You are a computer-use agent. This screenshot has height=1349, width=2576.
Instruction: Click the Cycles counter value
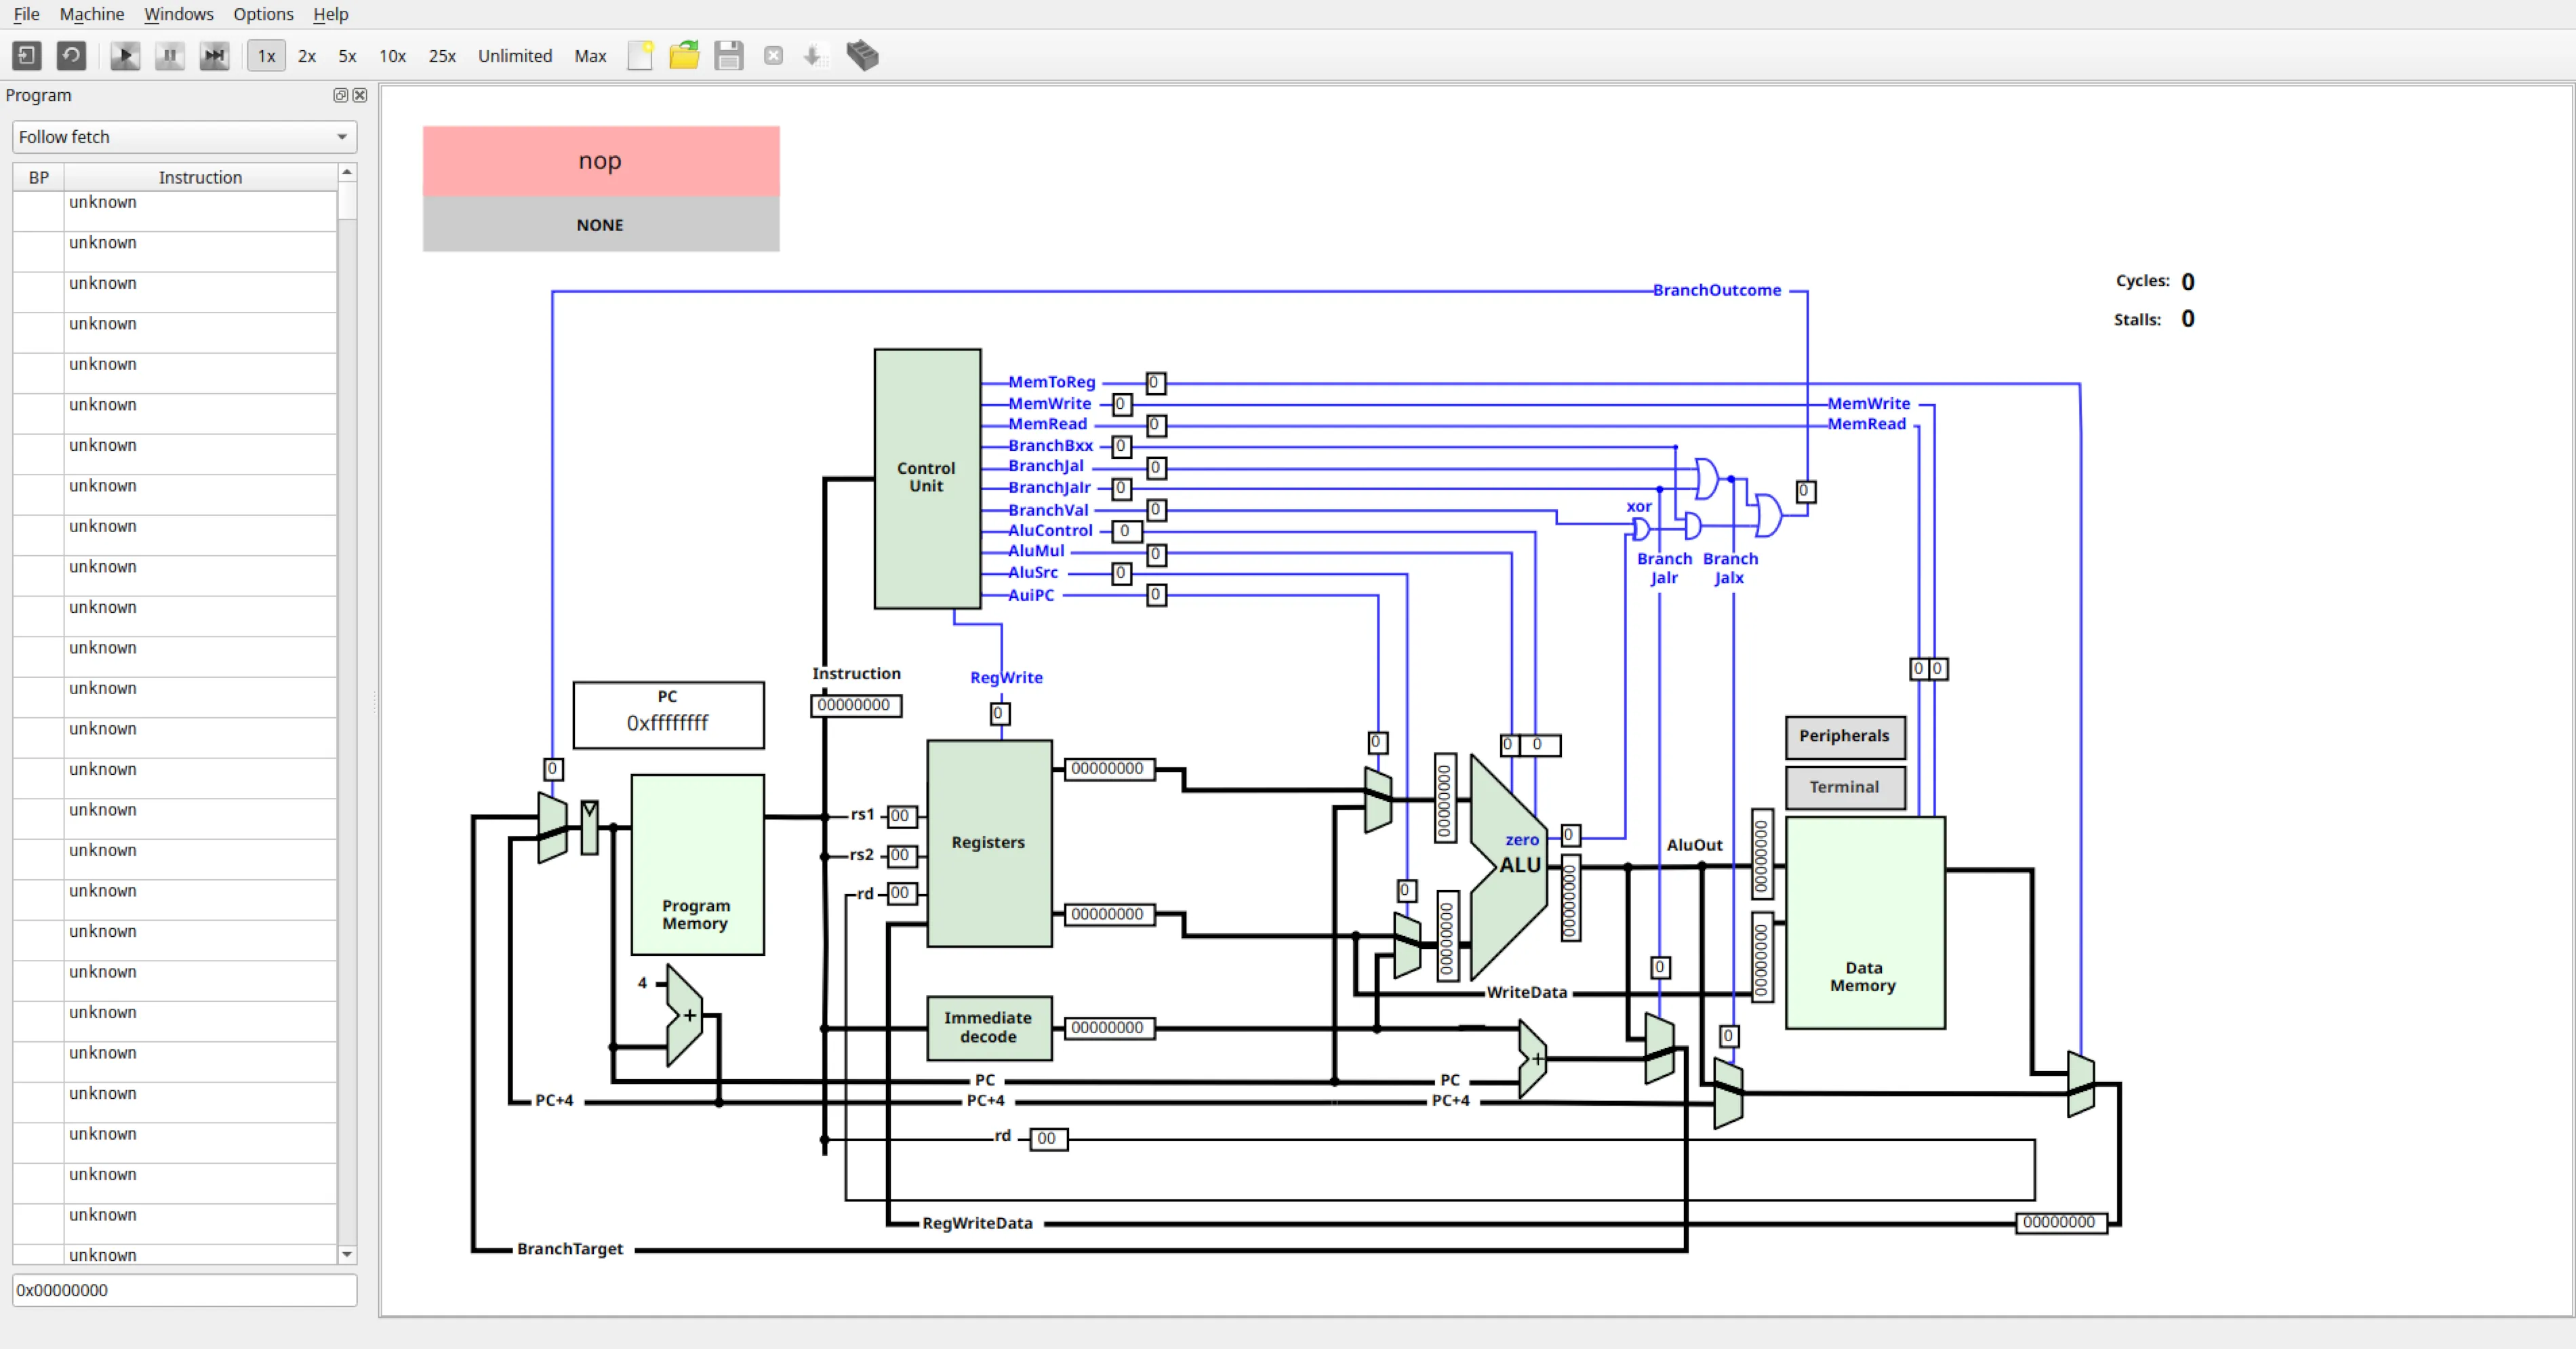(2188, 282)
